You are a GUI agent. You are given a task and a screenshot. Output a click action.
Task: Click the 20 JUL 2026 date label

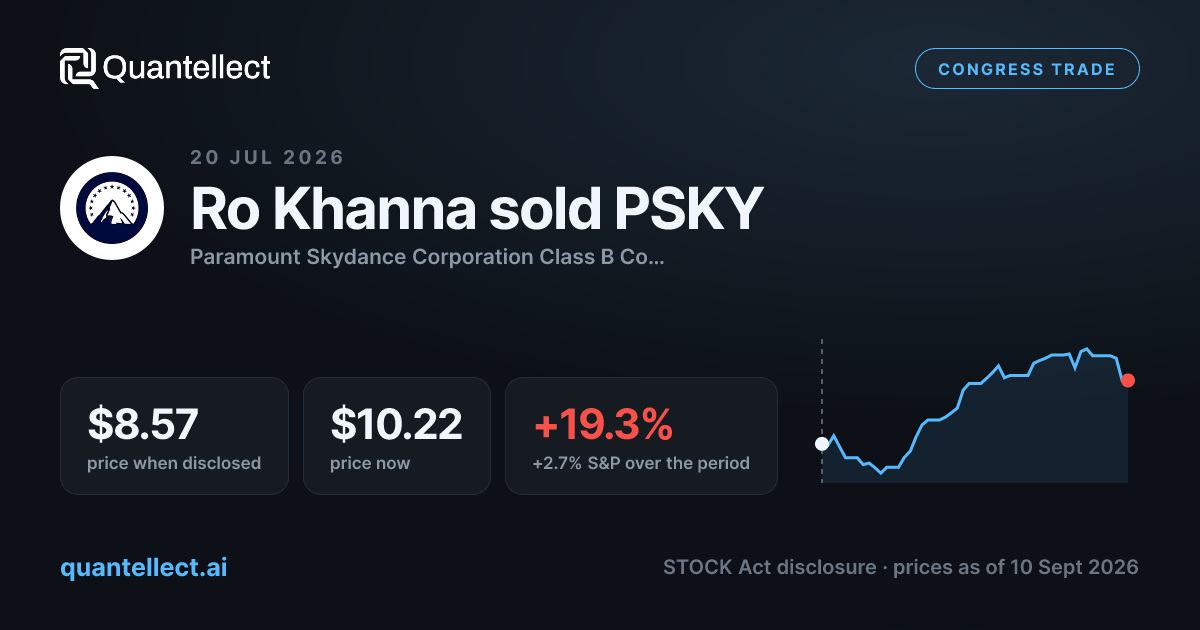click(267, 157)
